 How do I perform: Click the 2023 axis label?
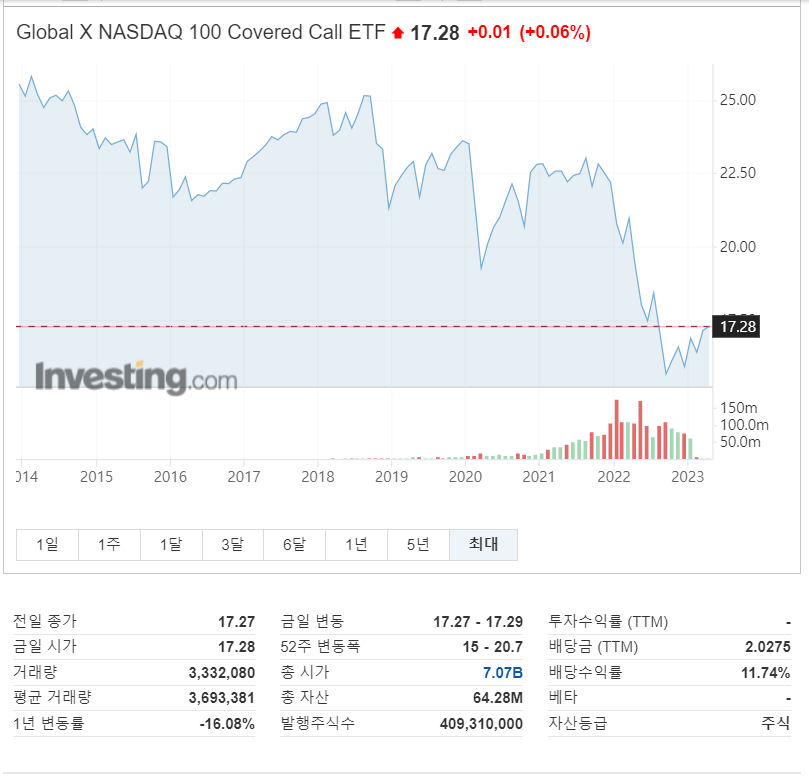pos(687,478)
